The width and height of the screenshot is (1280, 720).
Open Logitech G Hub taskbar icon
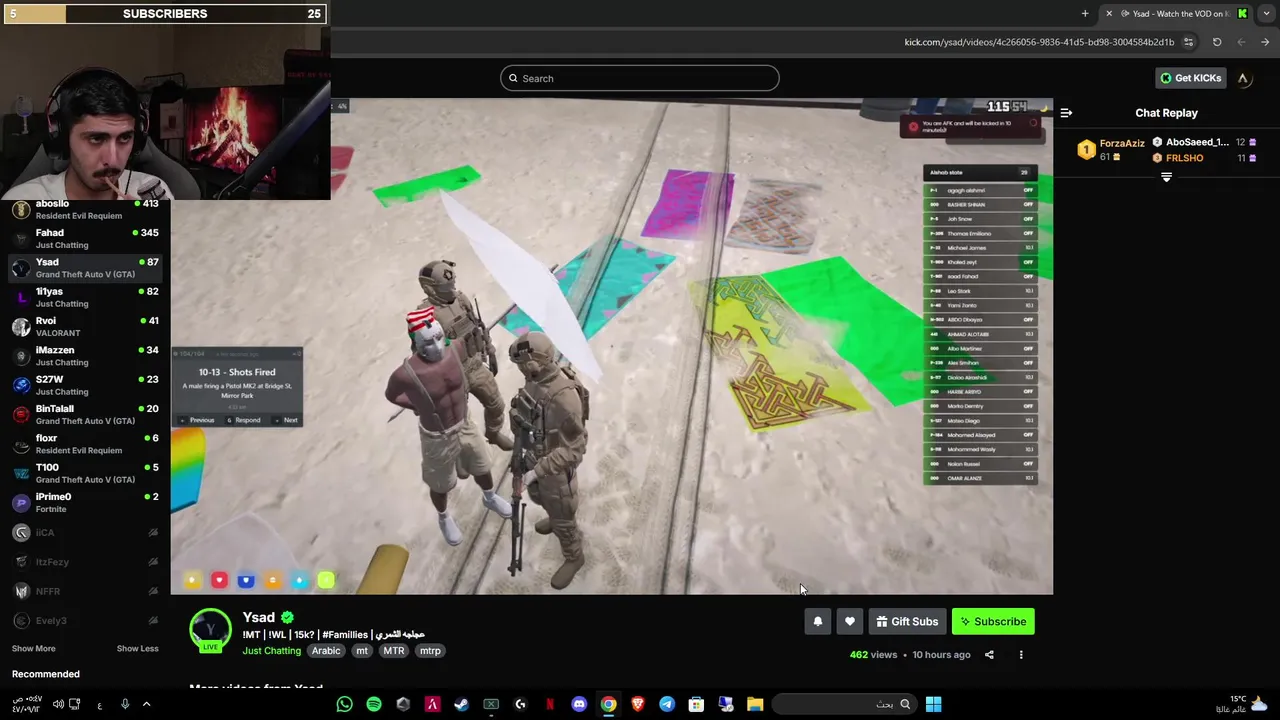point(520,704)
